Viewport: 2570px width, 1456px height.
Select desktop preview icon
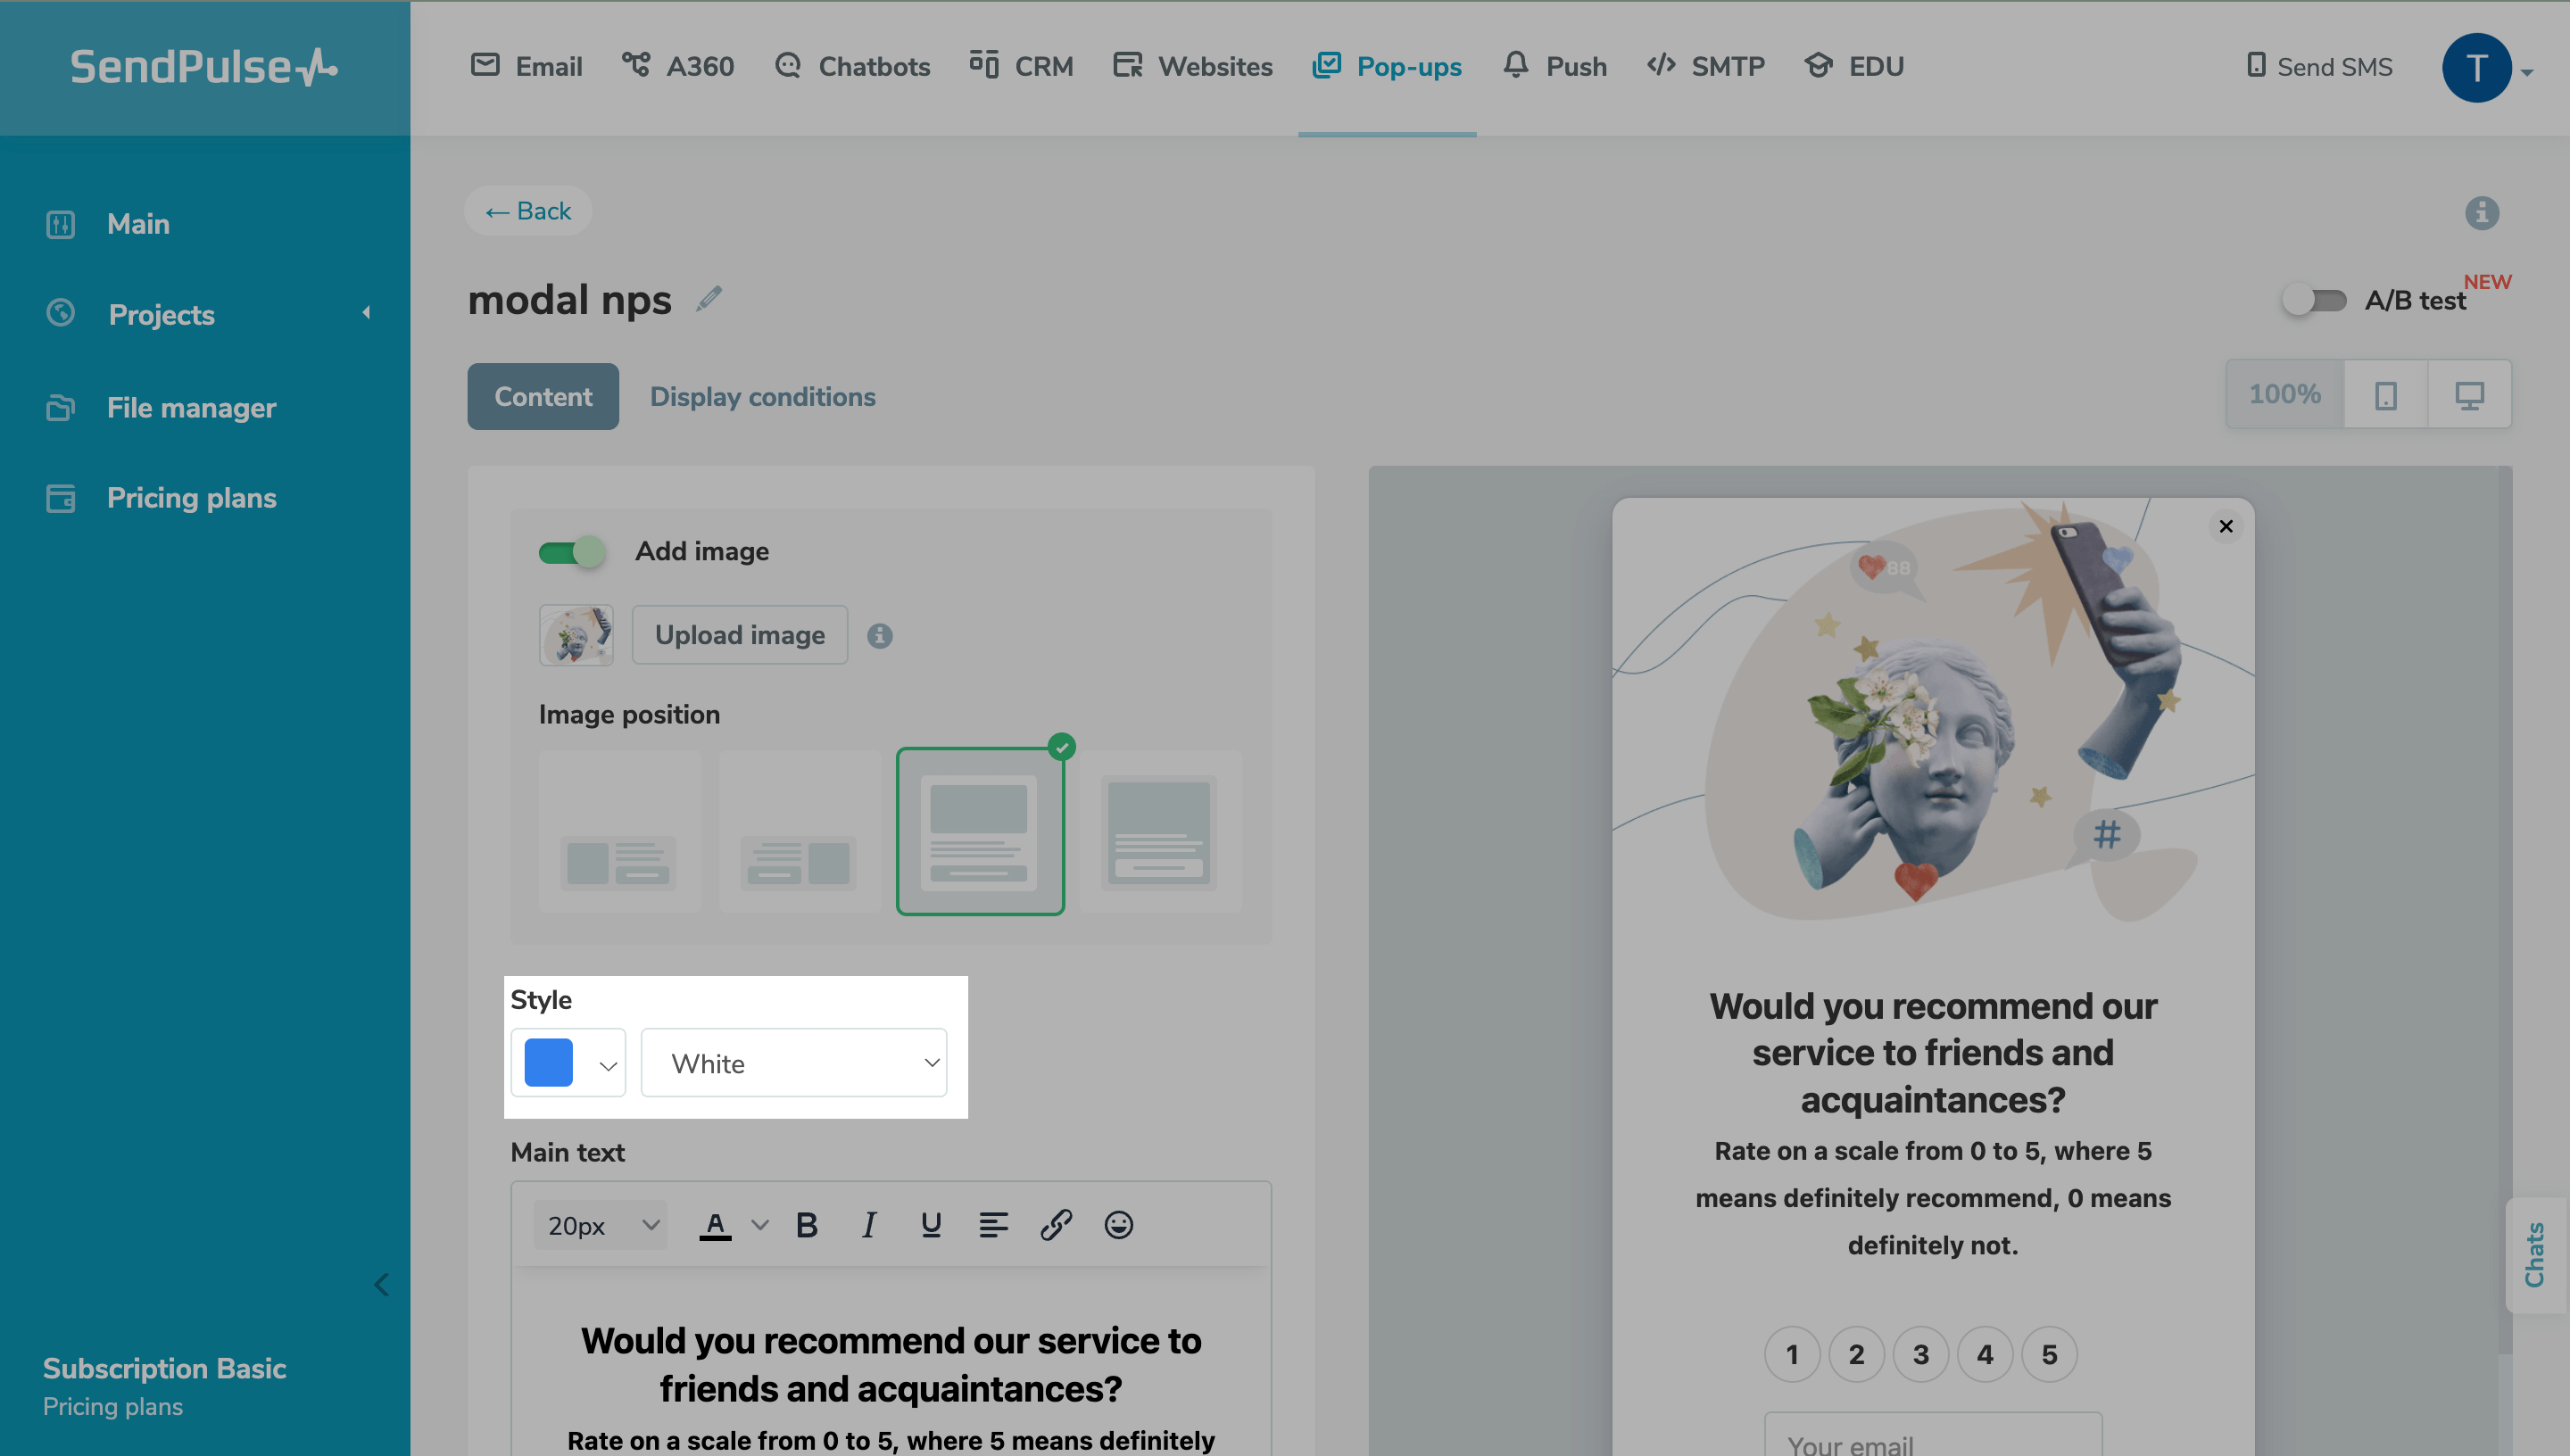point(2469,395)
